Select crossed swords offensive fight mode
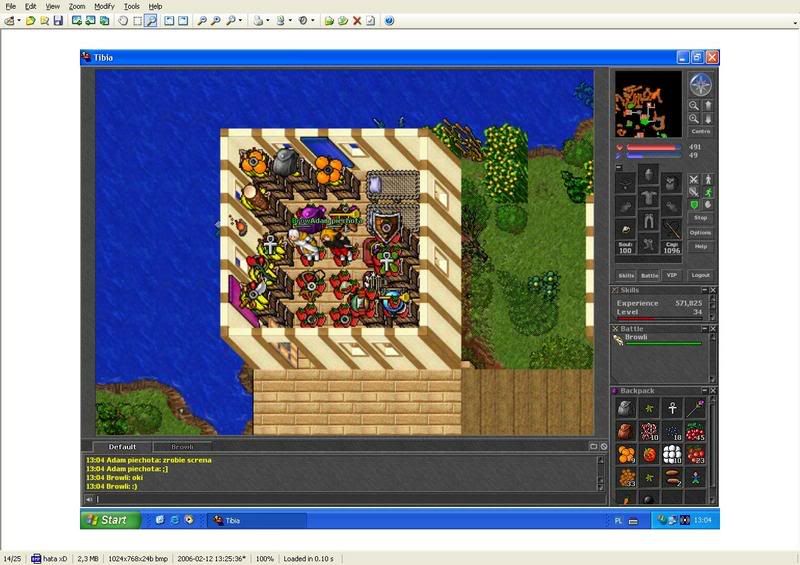Image resolution: width=800 pixels, height=565 pixels. click(694, 180)
